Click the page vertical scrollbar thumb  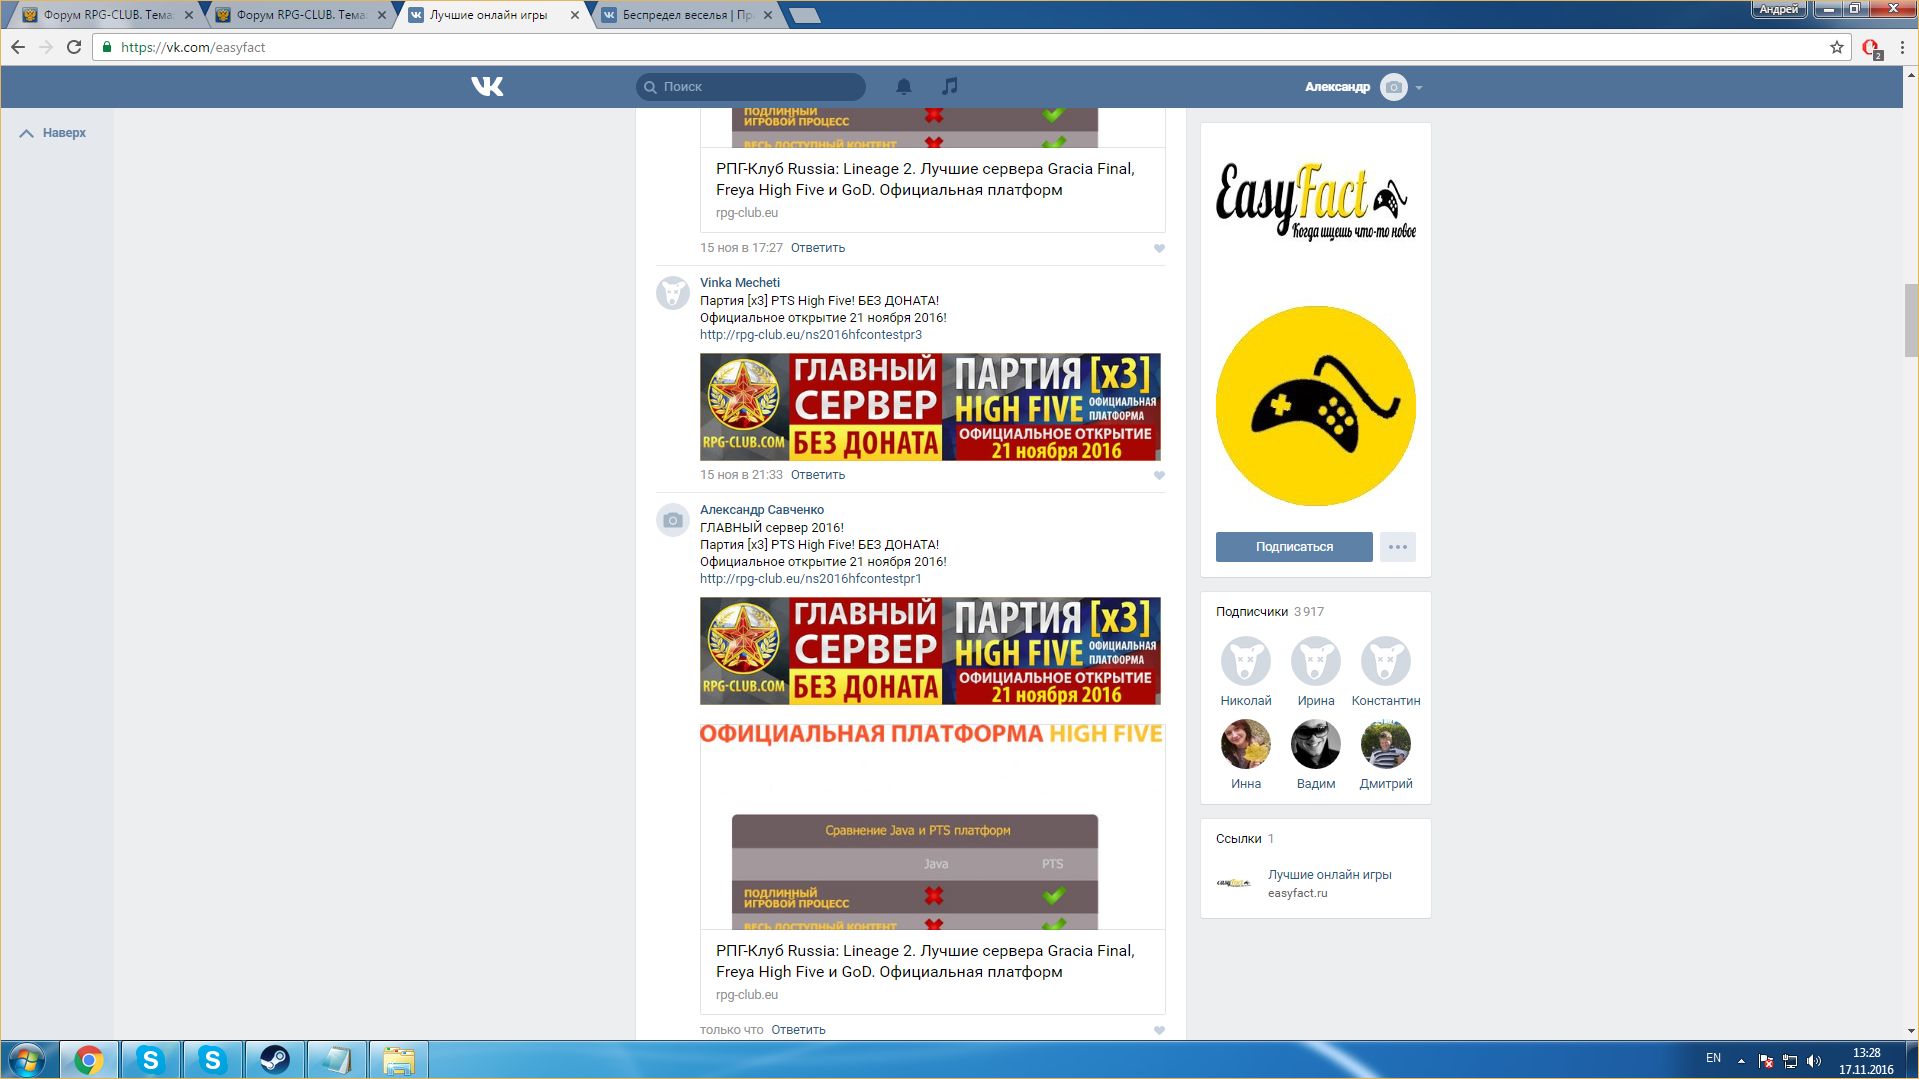point(1911,320)
